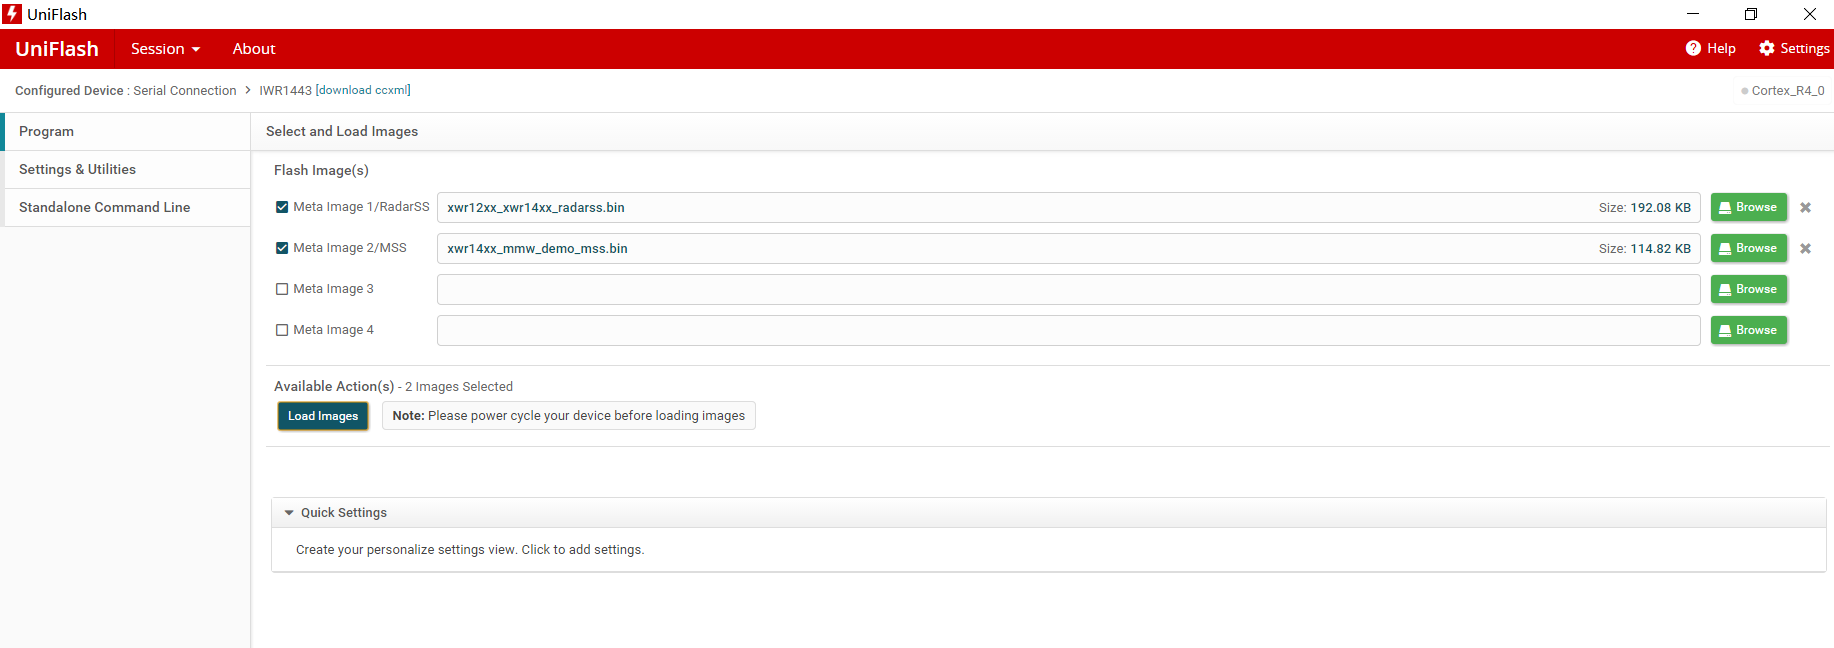The height and width of the screenshot is (648, 1834).
Task: Click the Size: 192.08 KB label
Action: click(x=1644, y=208)
